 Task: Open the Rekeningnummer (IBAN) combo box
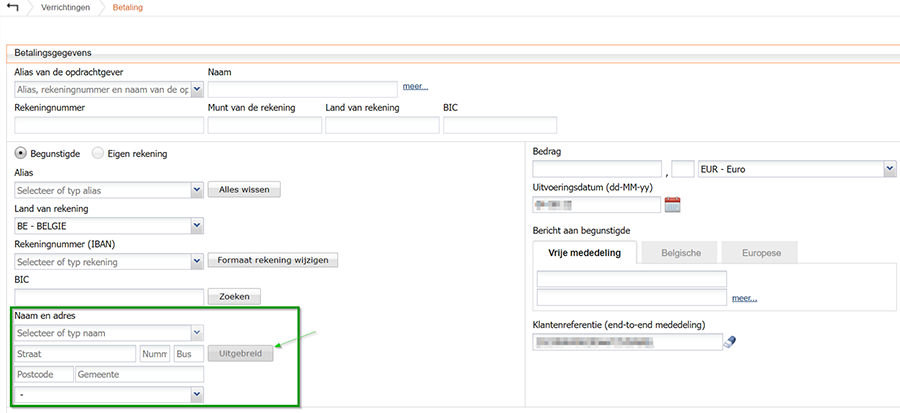point(197,261)
